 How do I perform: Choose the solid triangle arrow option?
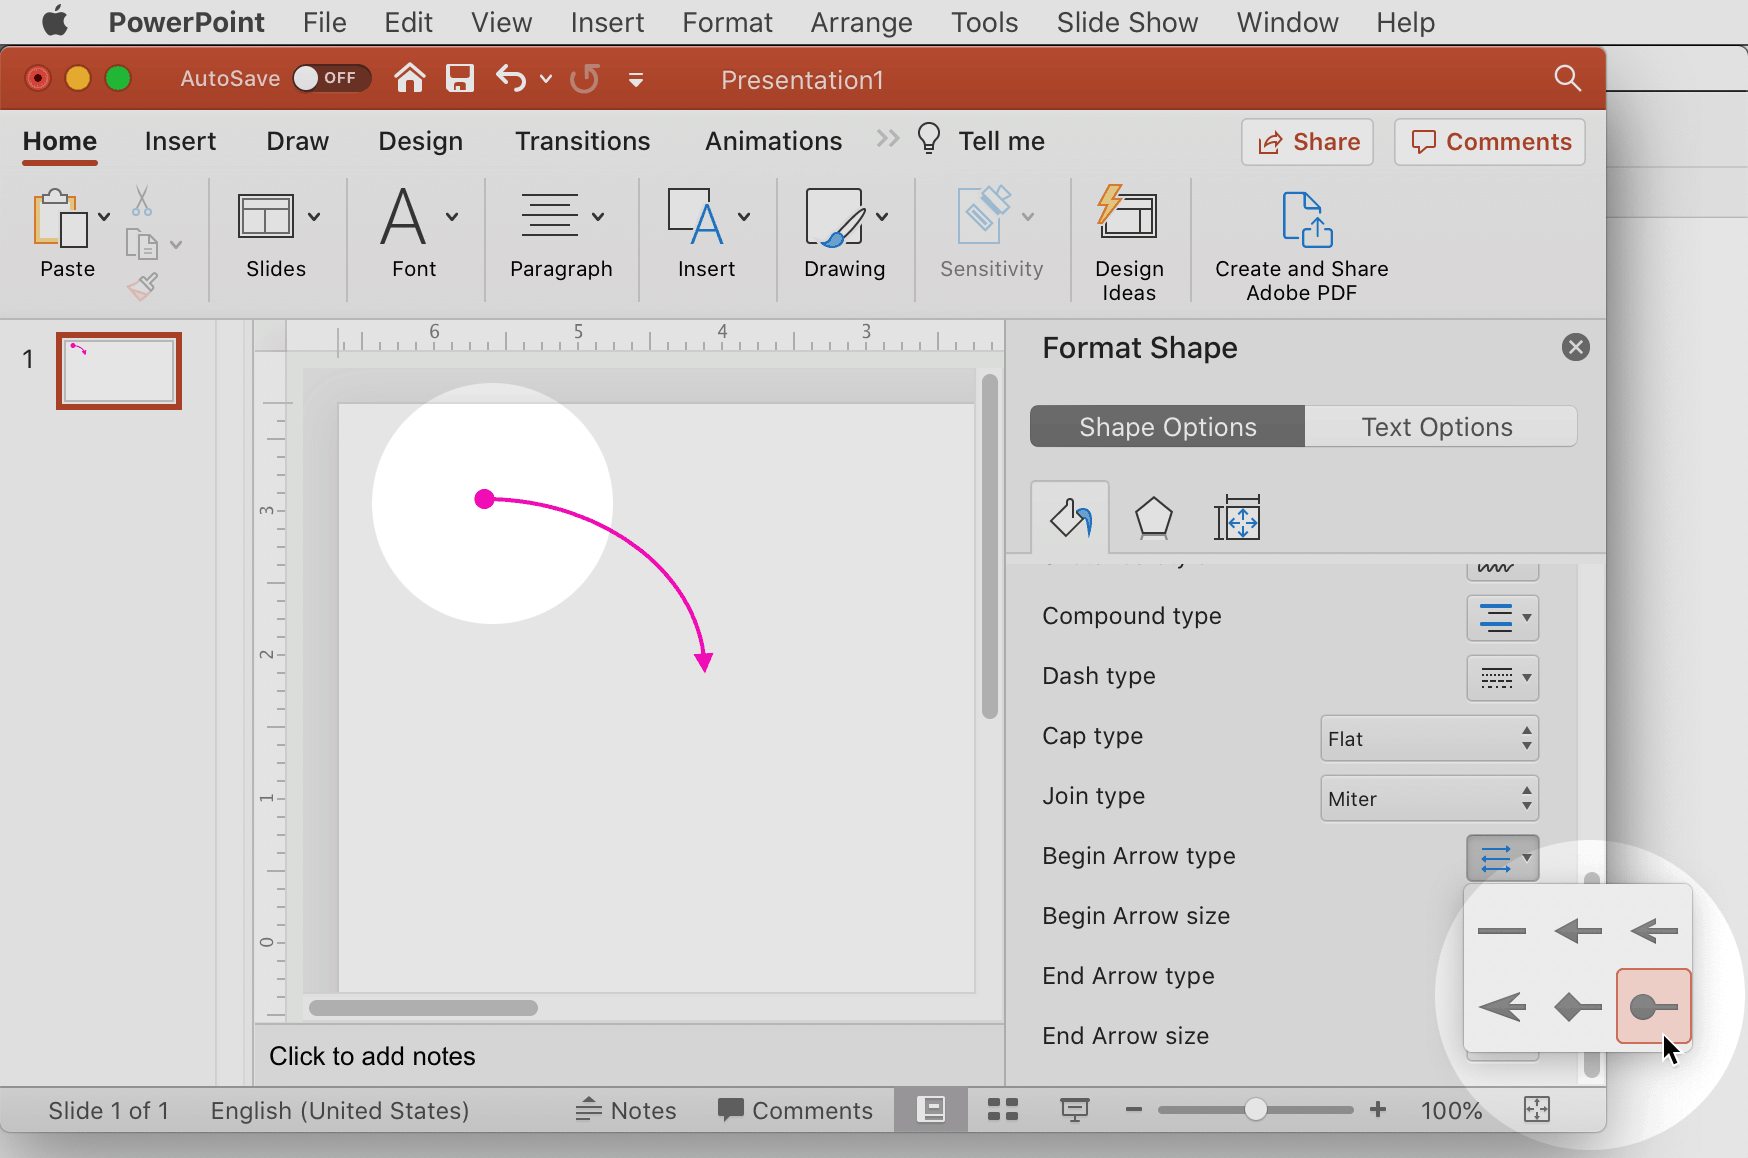click(1578, 931)
